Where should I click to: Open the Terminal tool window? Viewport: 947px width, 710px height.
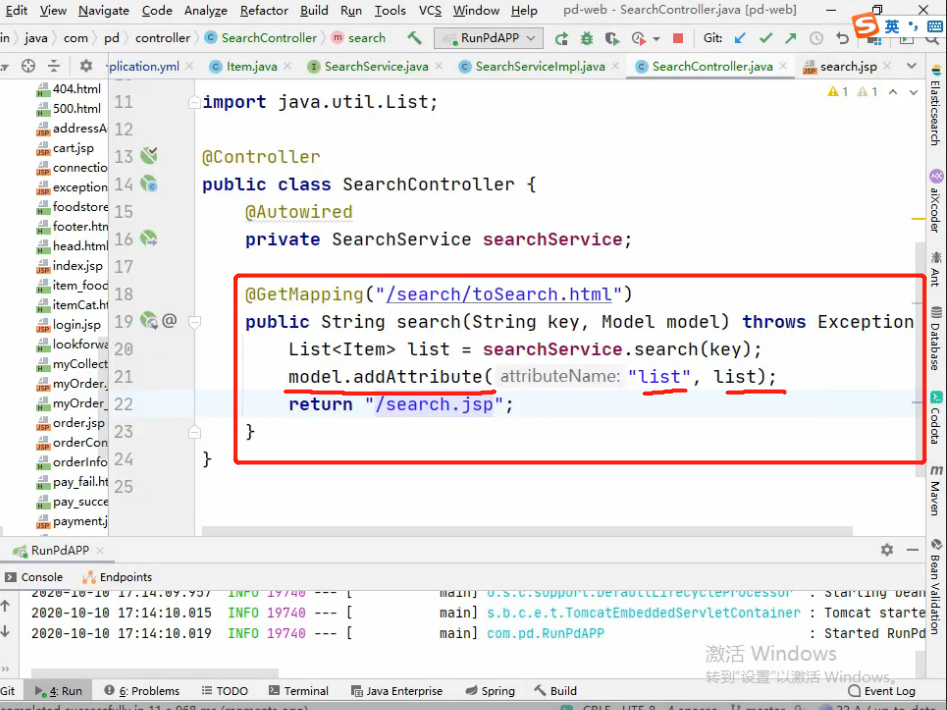(x=299, y=690)
